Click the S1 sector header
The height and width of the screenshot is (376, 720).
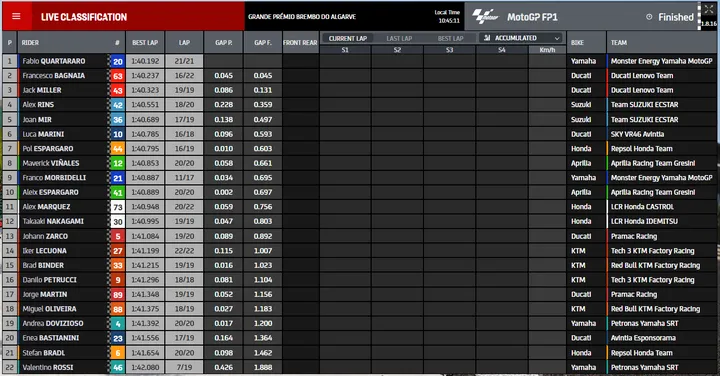coord(345,50)
